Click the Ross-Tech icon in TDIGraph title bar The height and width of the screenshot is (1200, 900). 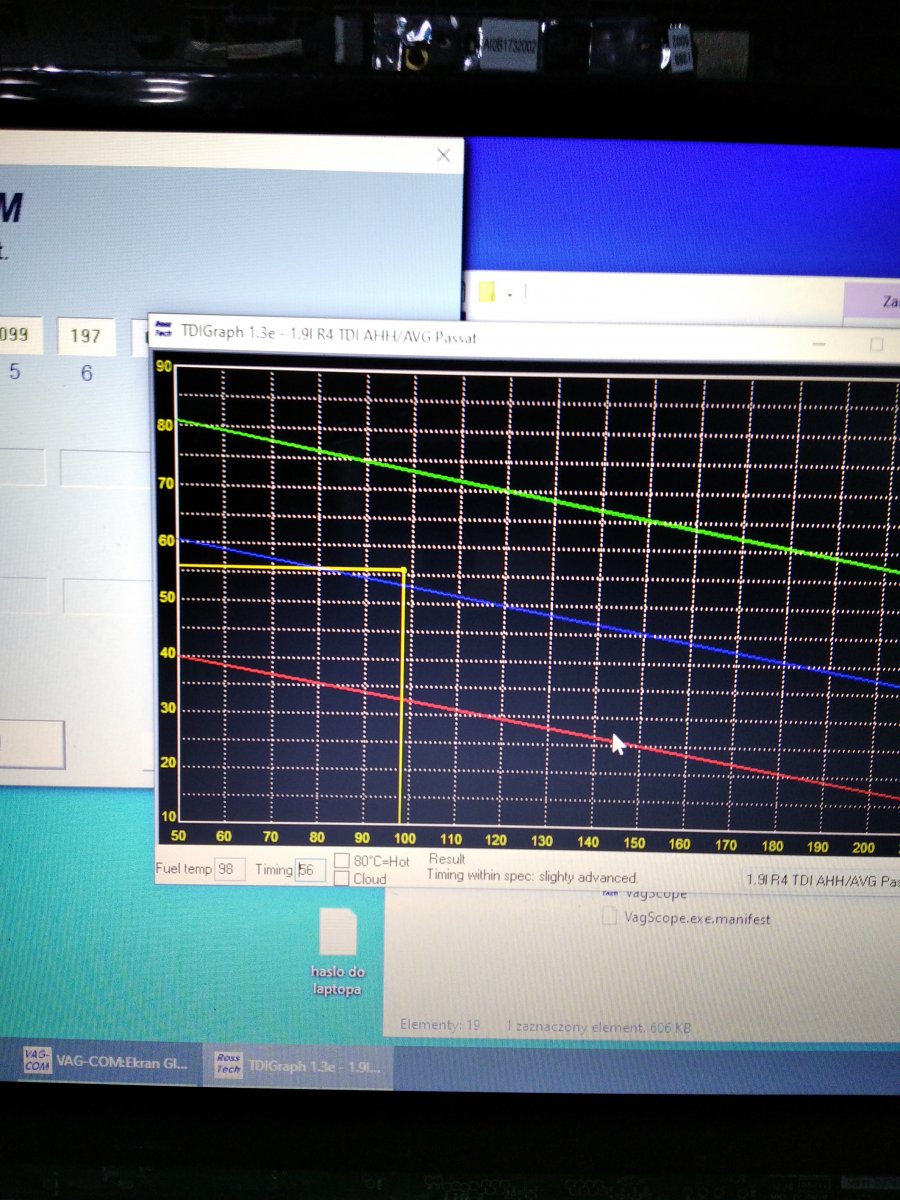(166, 330)
